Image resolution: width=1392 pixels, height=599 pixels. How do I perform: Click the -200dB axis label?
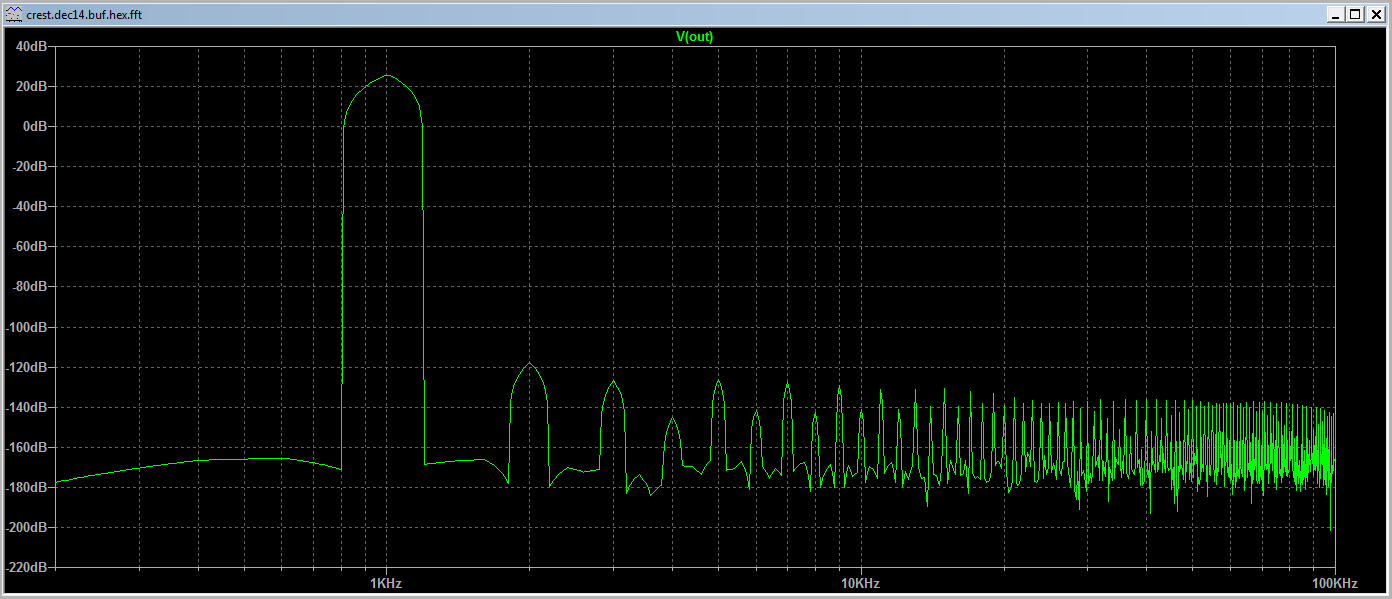[26, 527]
